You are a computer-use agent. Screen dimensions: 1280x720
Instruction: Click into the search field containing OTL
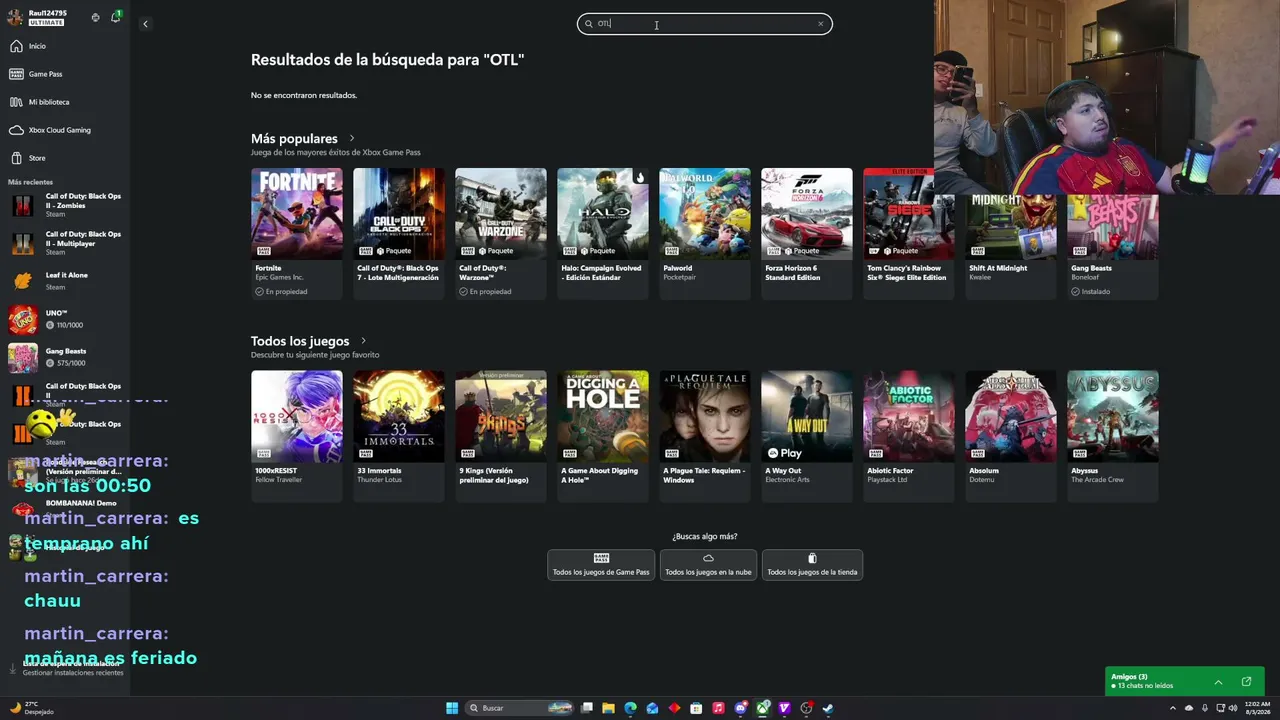pos(704,24)
